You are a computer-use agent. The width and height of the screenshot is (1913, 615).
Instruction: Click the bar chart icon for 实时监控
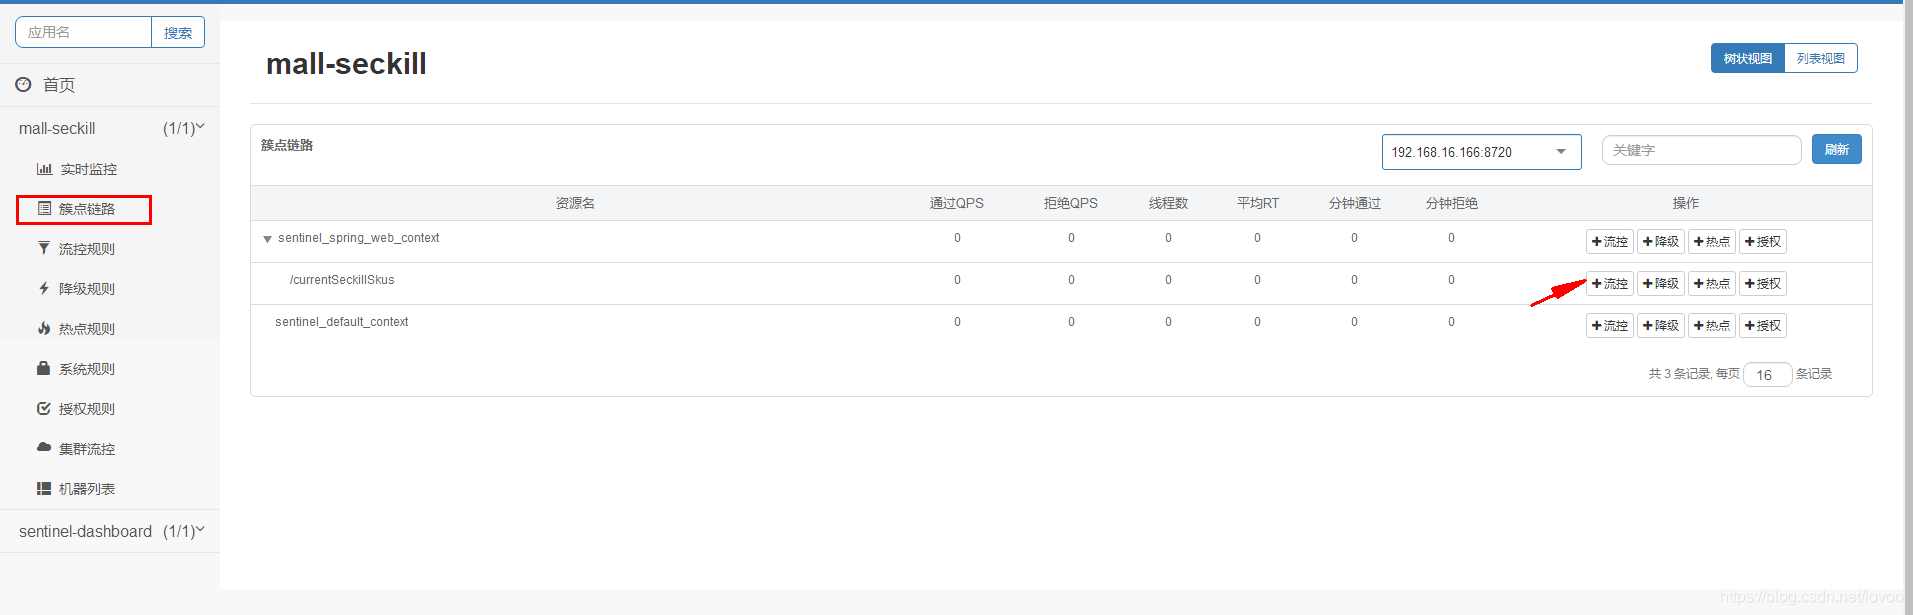tap(44, 169)
